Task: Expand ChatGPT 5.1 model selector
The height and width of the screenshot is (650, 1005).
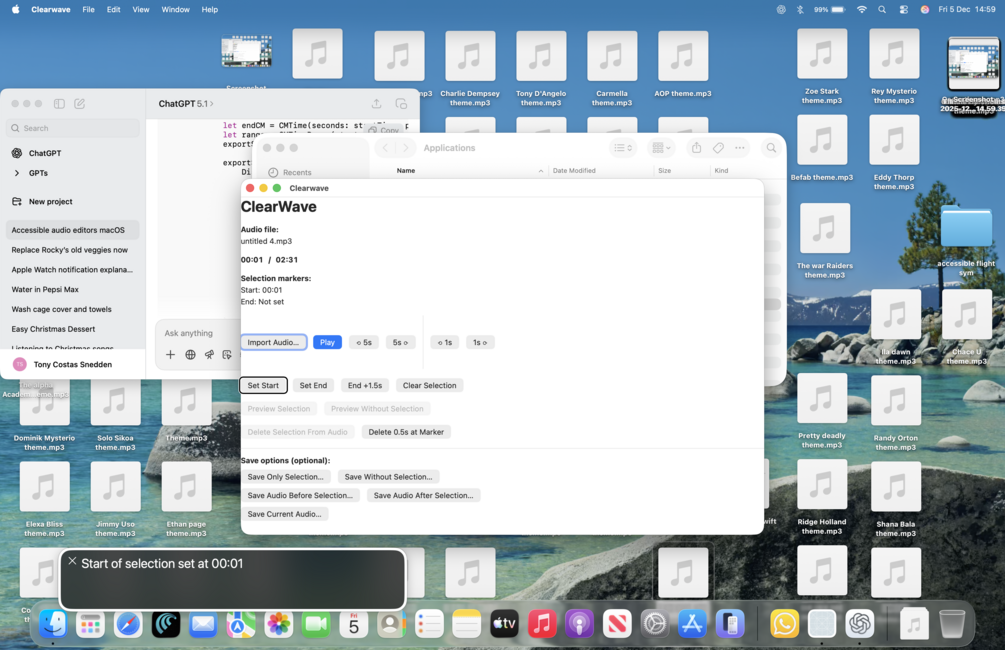Action: 186,103
